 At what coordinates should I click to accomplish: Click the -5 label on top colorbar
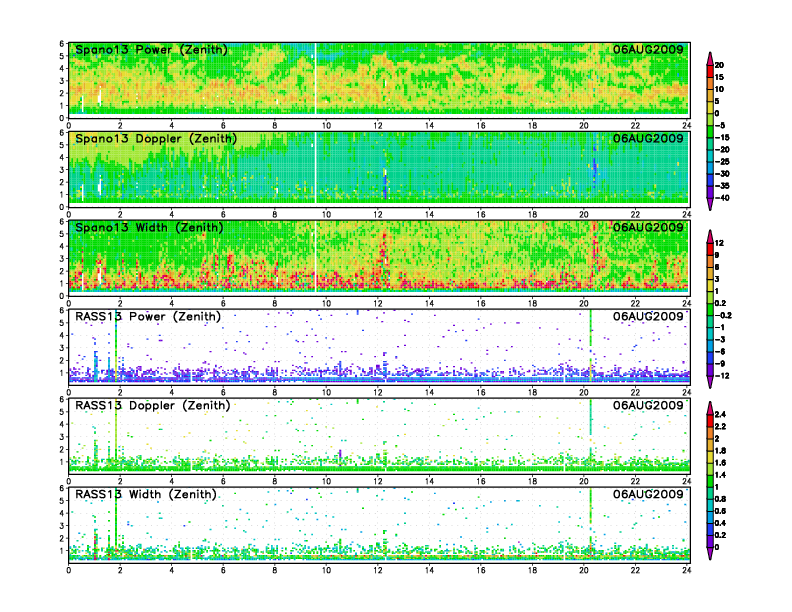coord(720,125)
